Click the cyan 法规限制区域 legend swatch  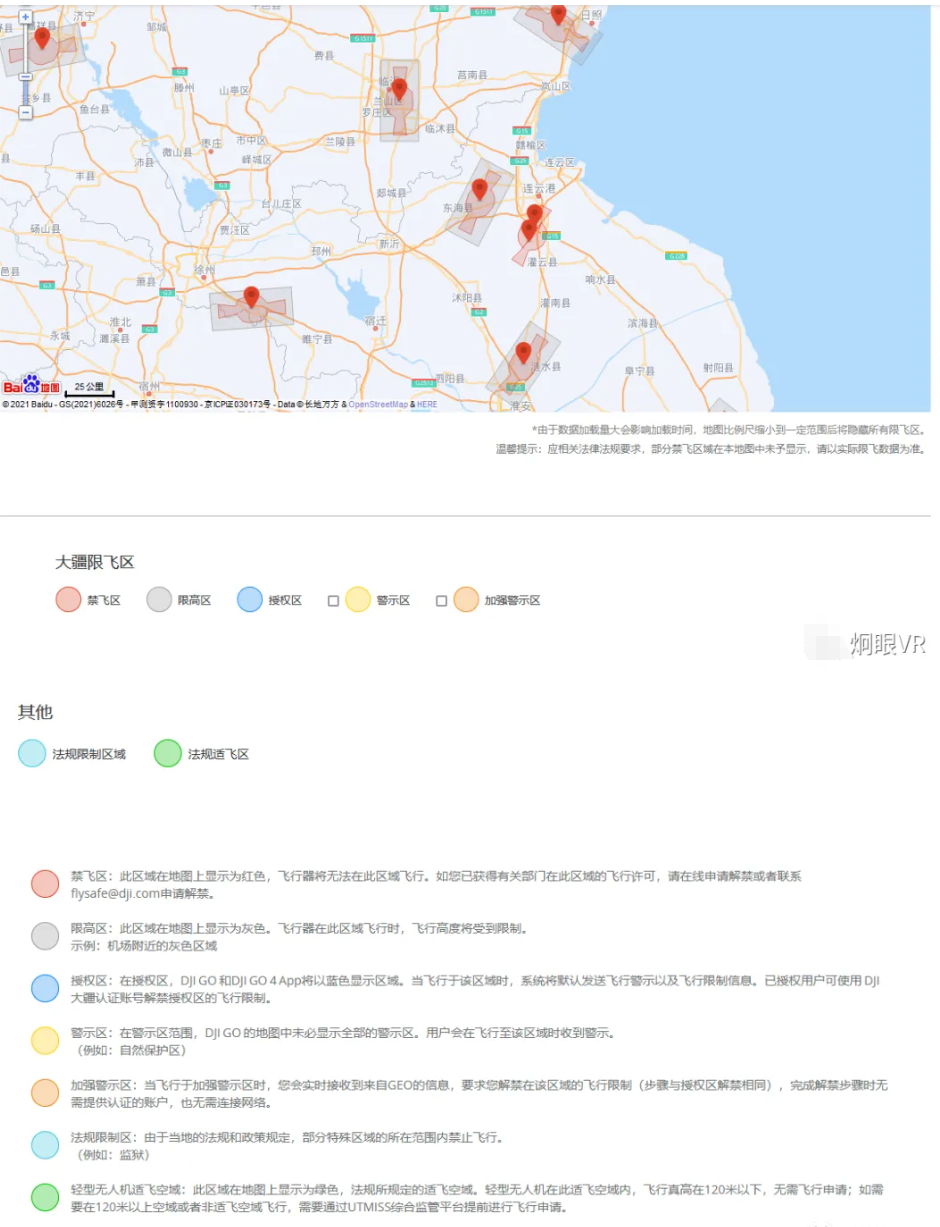tap(32, 754)
